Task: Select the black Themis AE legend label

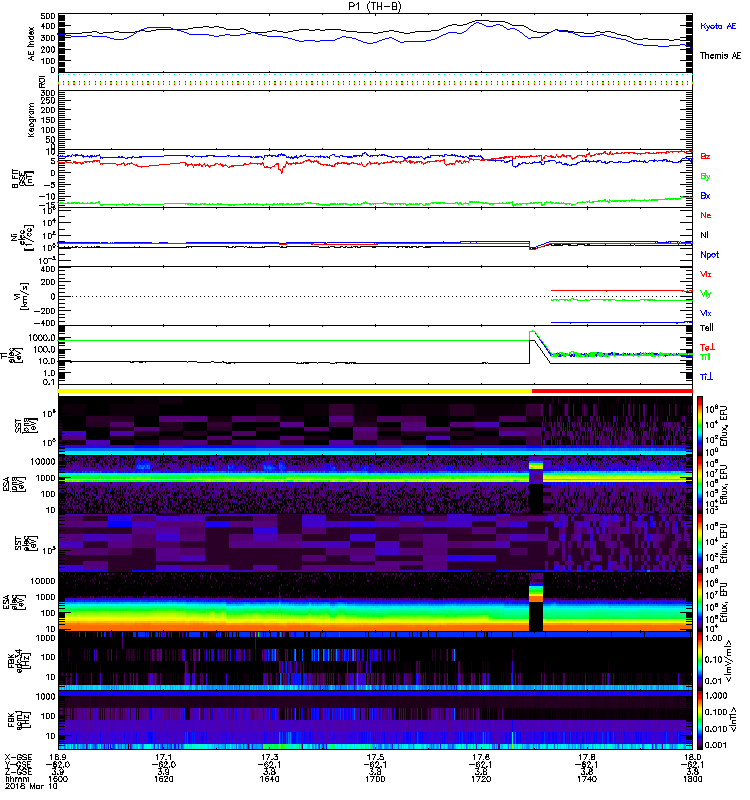Action: point(720,56)
